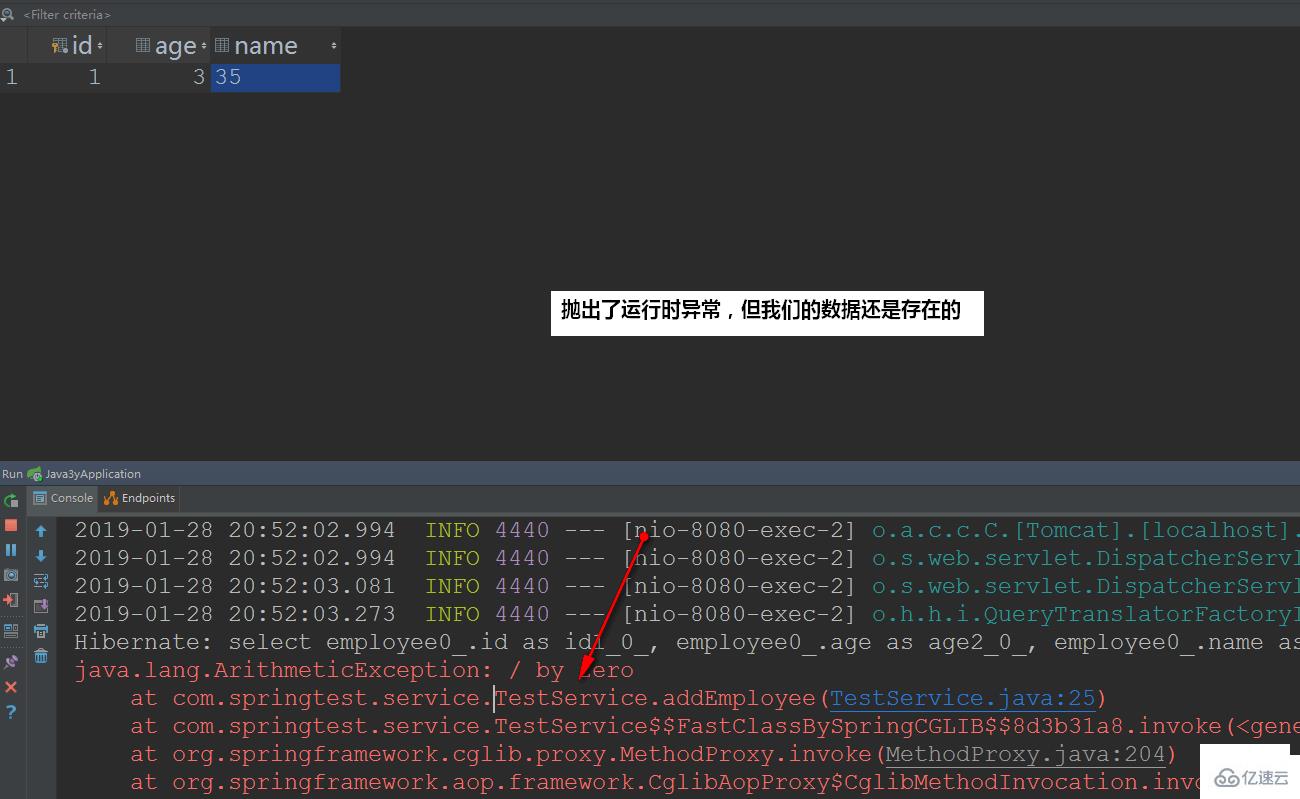Screen dimensions: 1300x799
Task: Open help via the question mark icon
Action: coord(11,712)
